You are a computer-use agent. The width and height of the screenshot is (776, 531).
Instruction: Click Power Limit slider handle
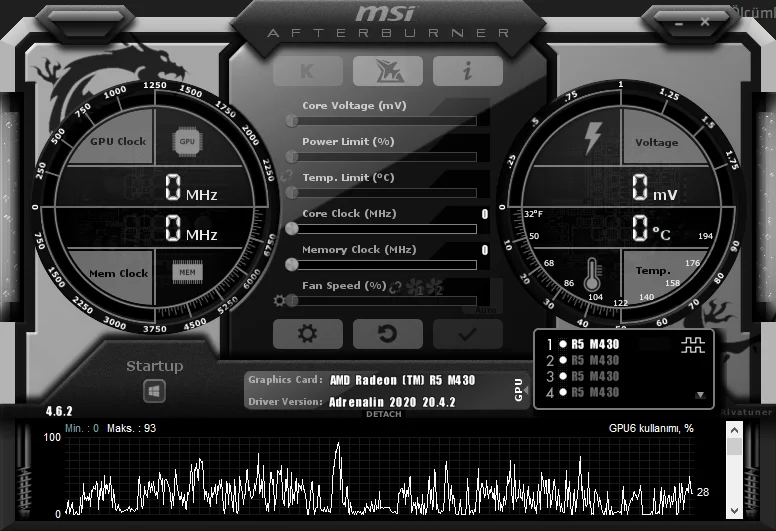(x=292, y=156)
